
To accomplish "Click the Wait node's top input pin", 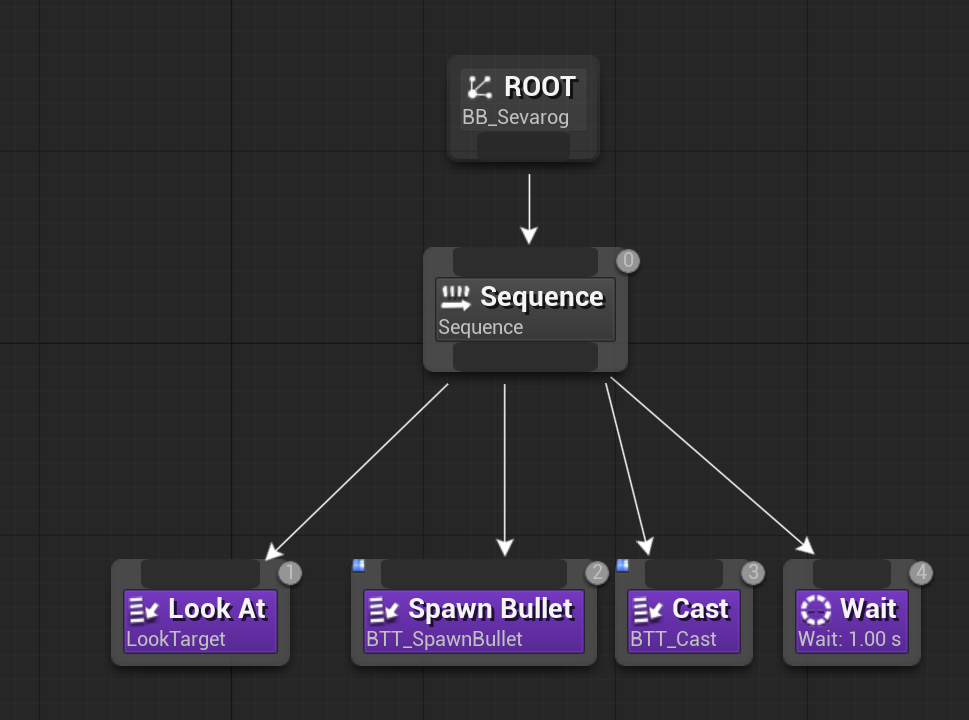I will point(852,574).
